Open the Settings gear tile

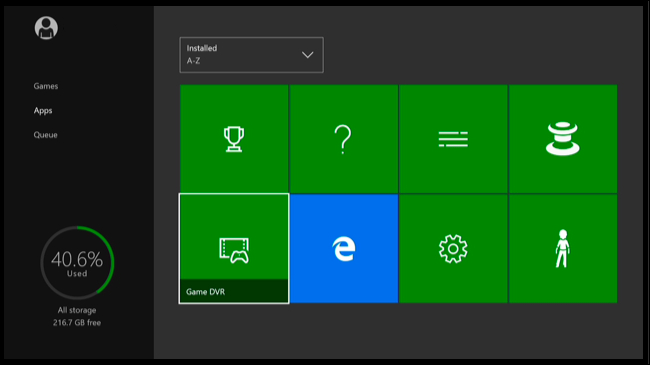(453, 248)
